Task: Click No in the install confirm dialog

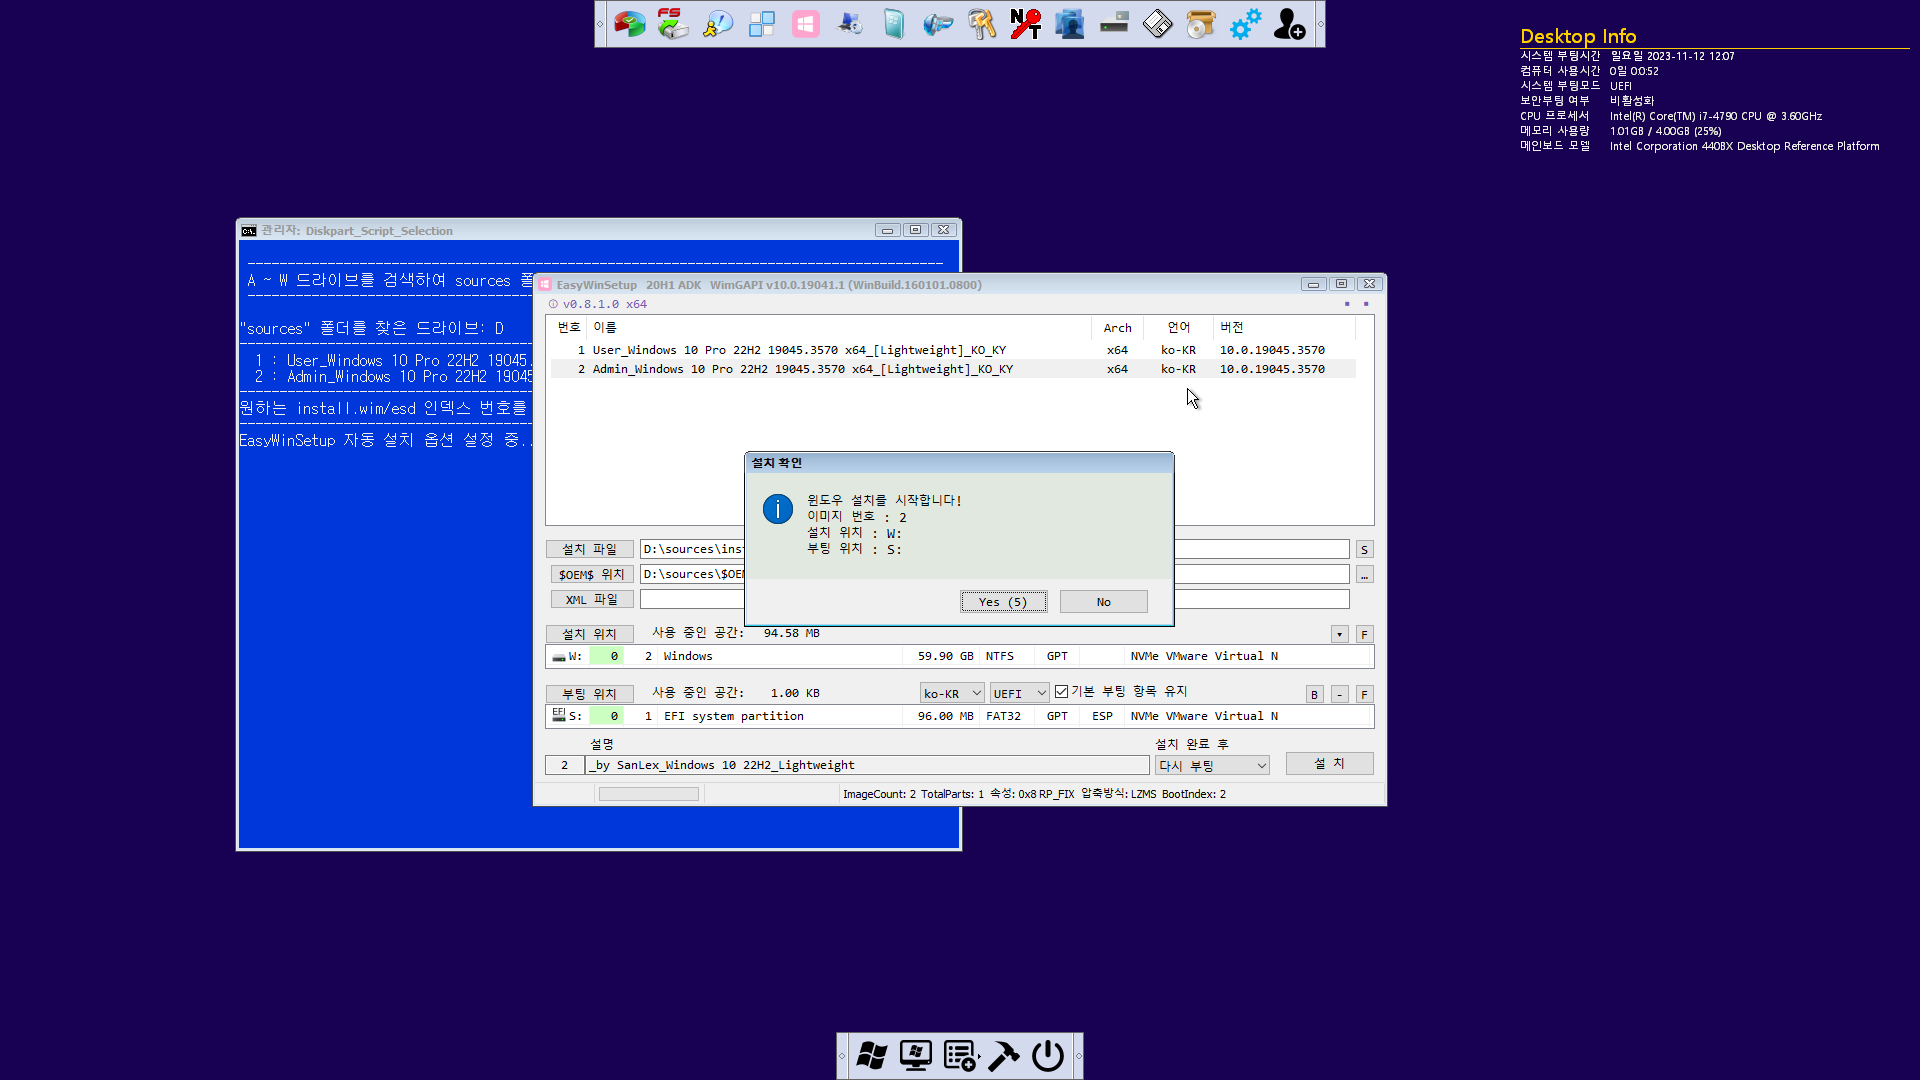Action: (x=1103, y=602)
